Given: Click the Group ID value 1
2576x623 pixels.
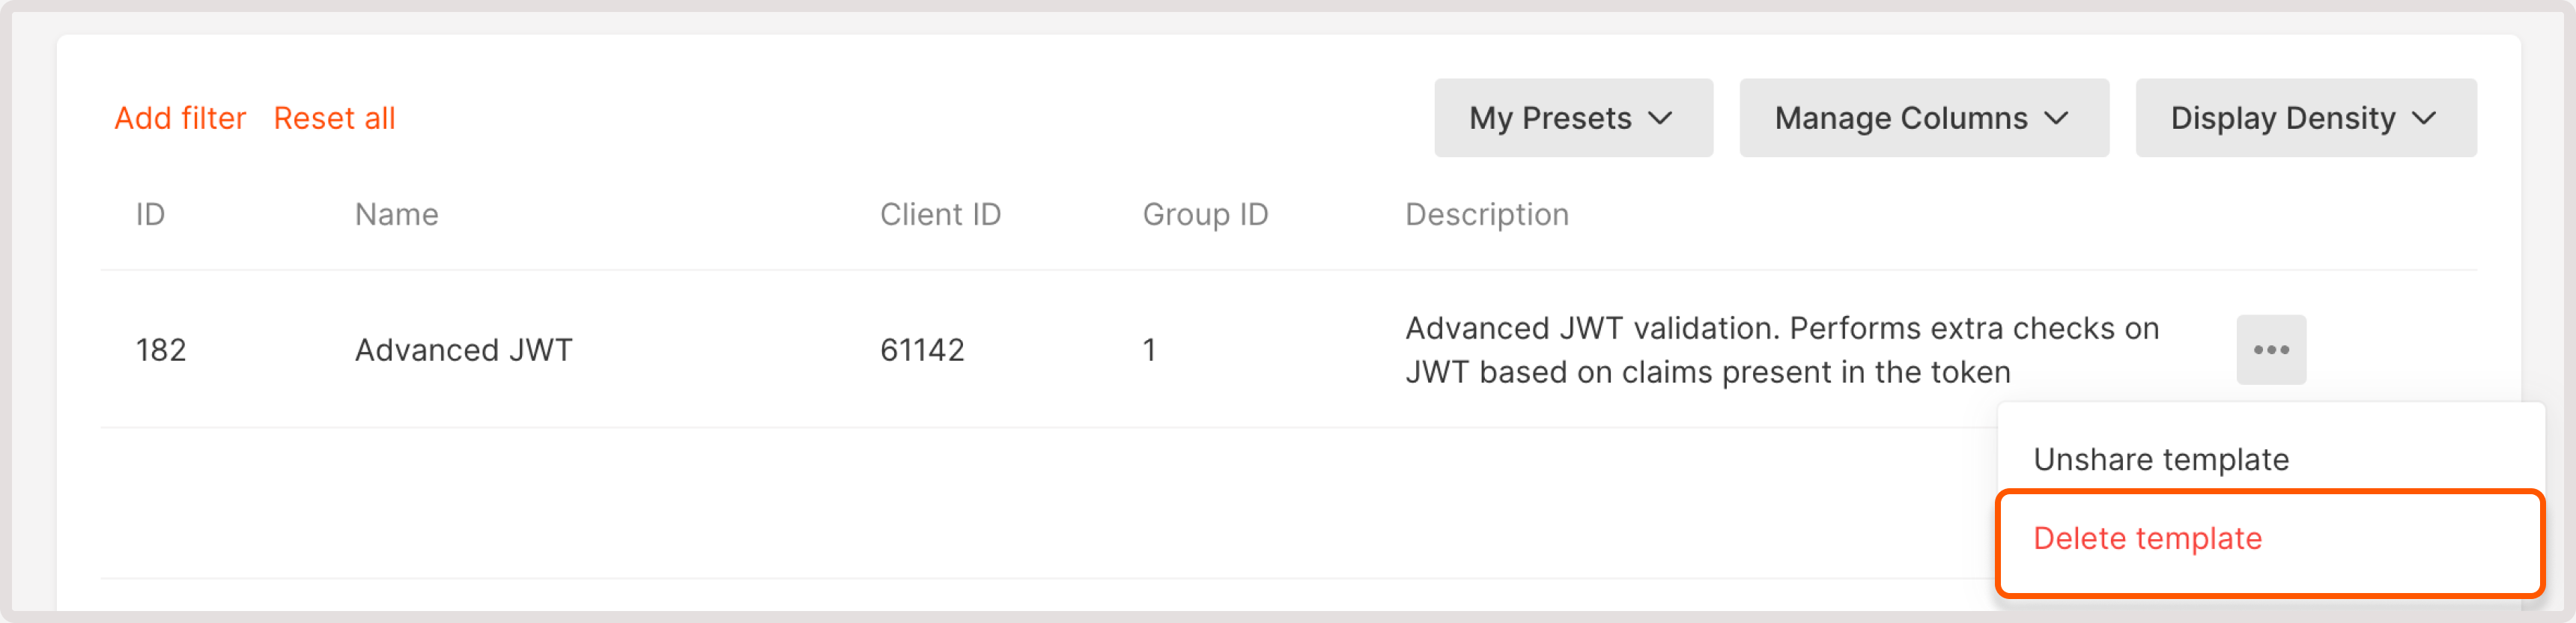Looking at the screenshot, I should (x=1149, y=350).
